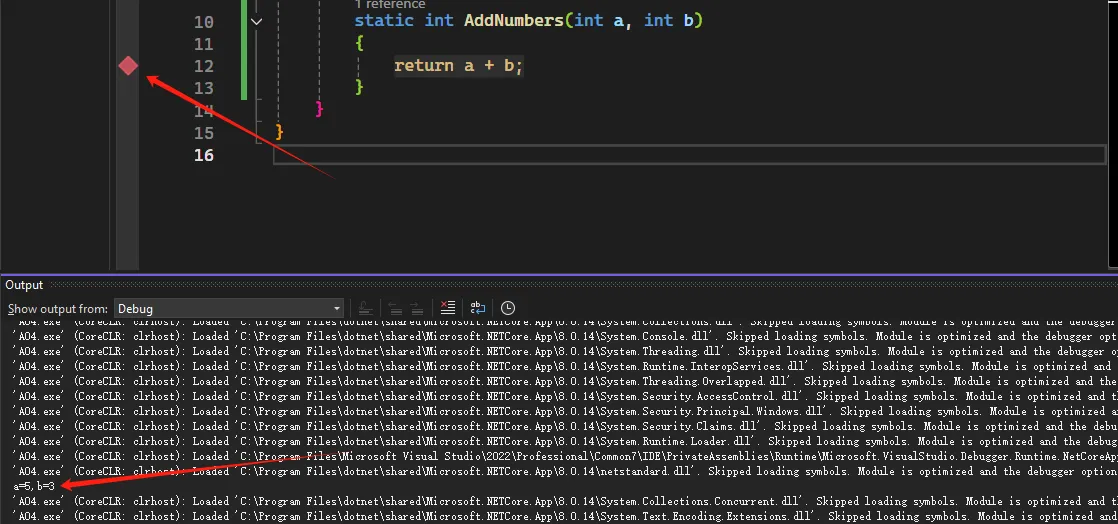Click the 'Show output from:' label
The image size is (1118, 524).
(x=58, y=309)
